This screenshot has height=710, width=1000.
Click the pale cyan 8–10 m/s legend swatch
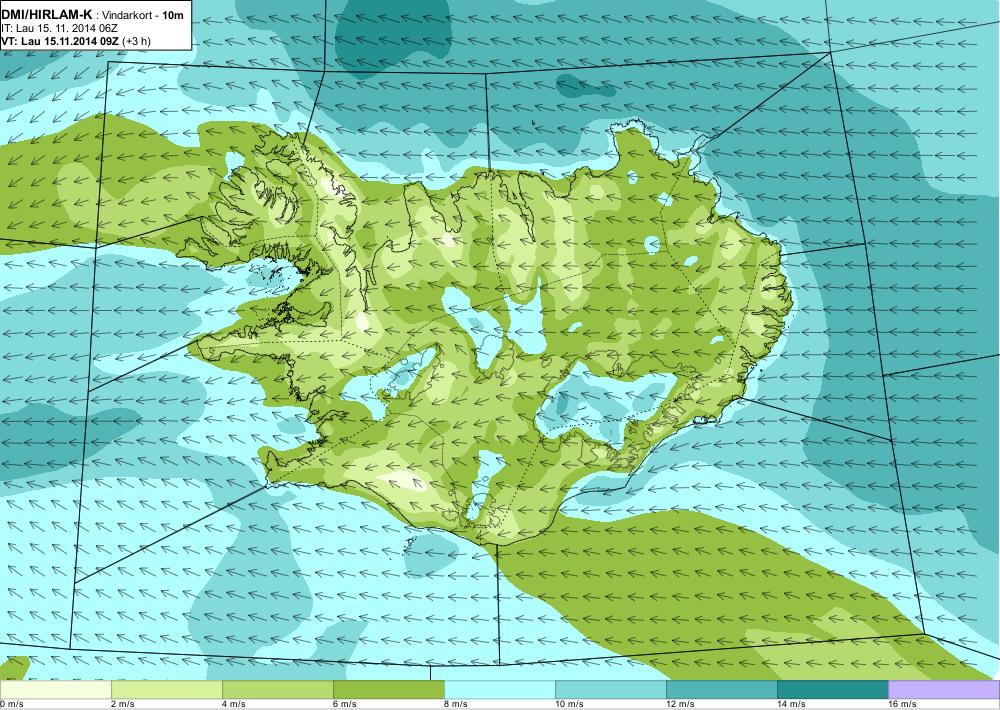499,690
